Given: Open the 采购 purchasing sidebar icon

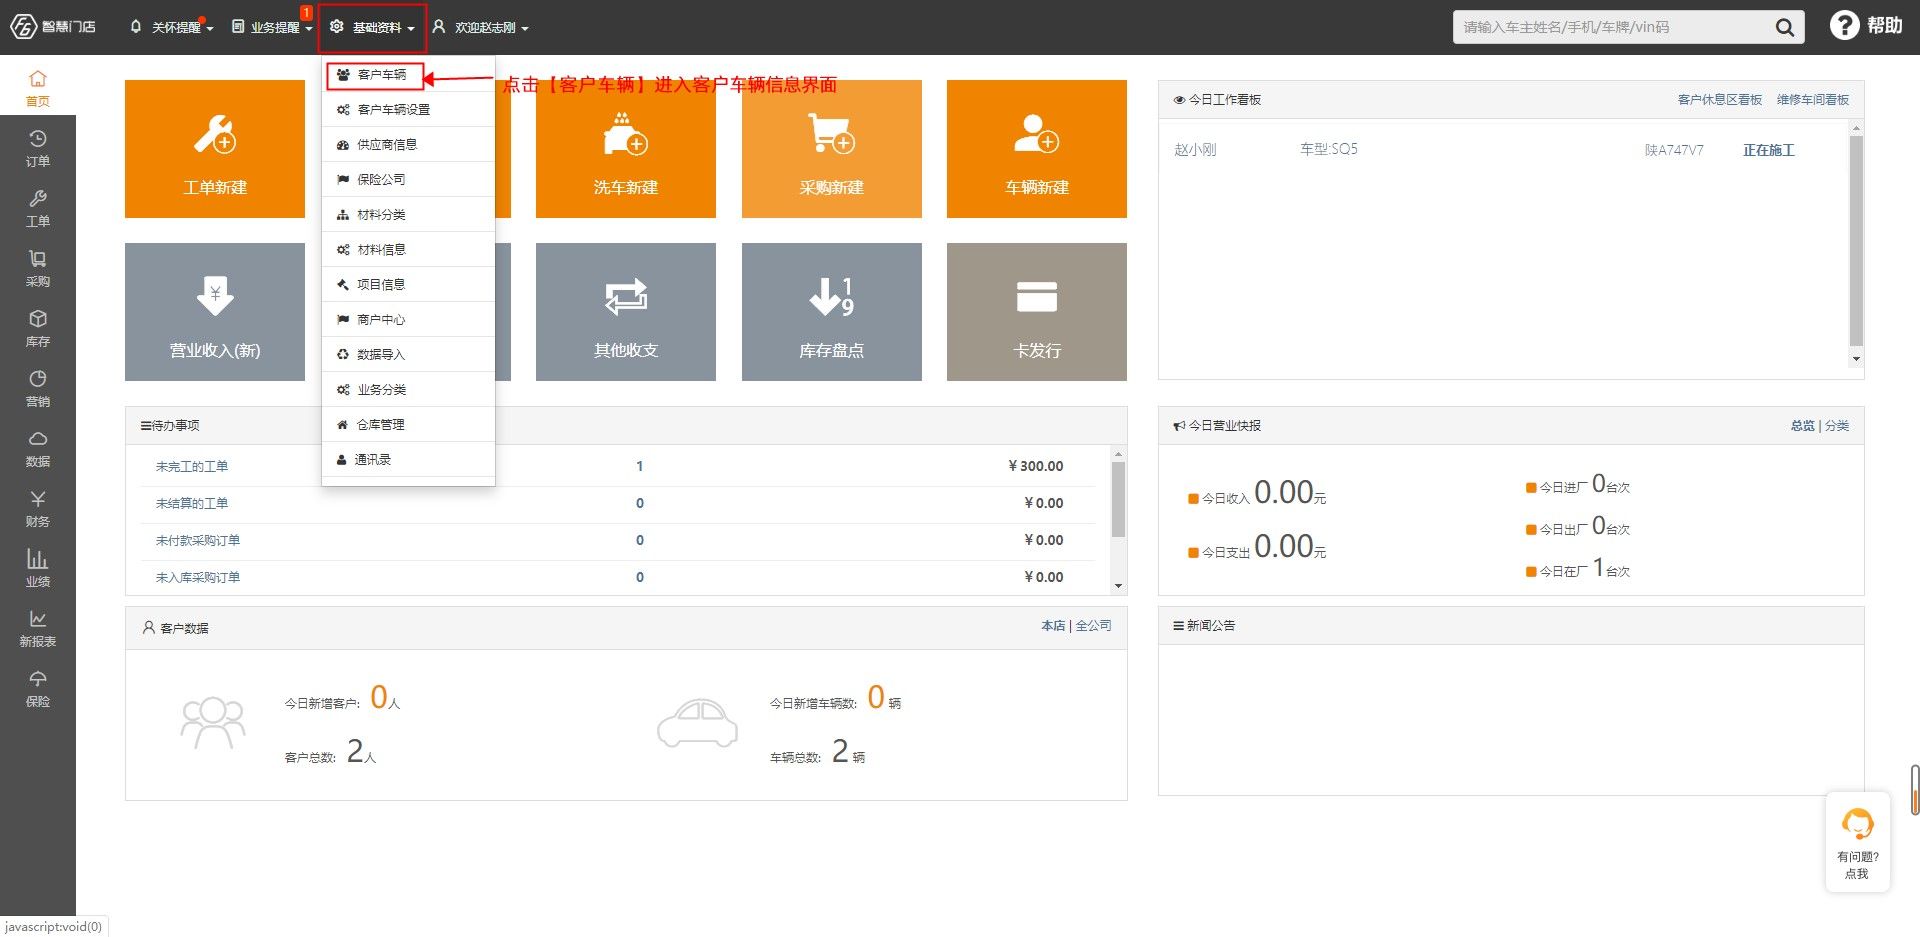Looking at the screenshot, I should pyautogui.click(x=38, y=268).
